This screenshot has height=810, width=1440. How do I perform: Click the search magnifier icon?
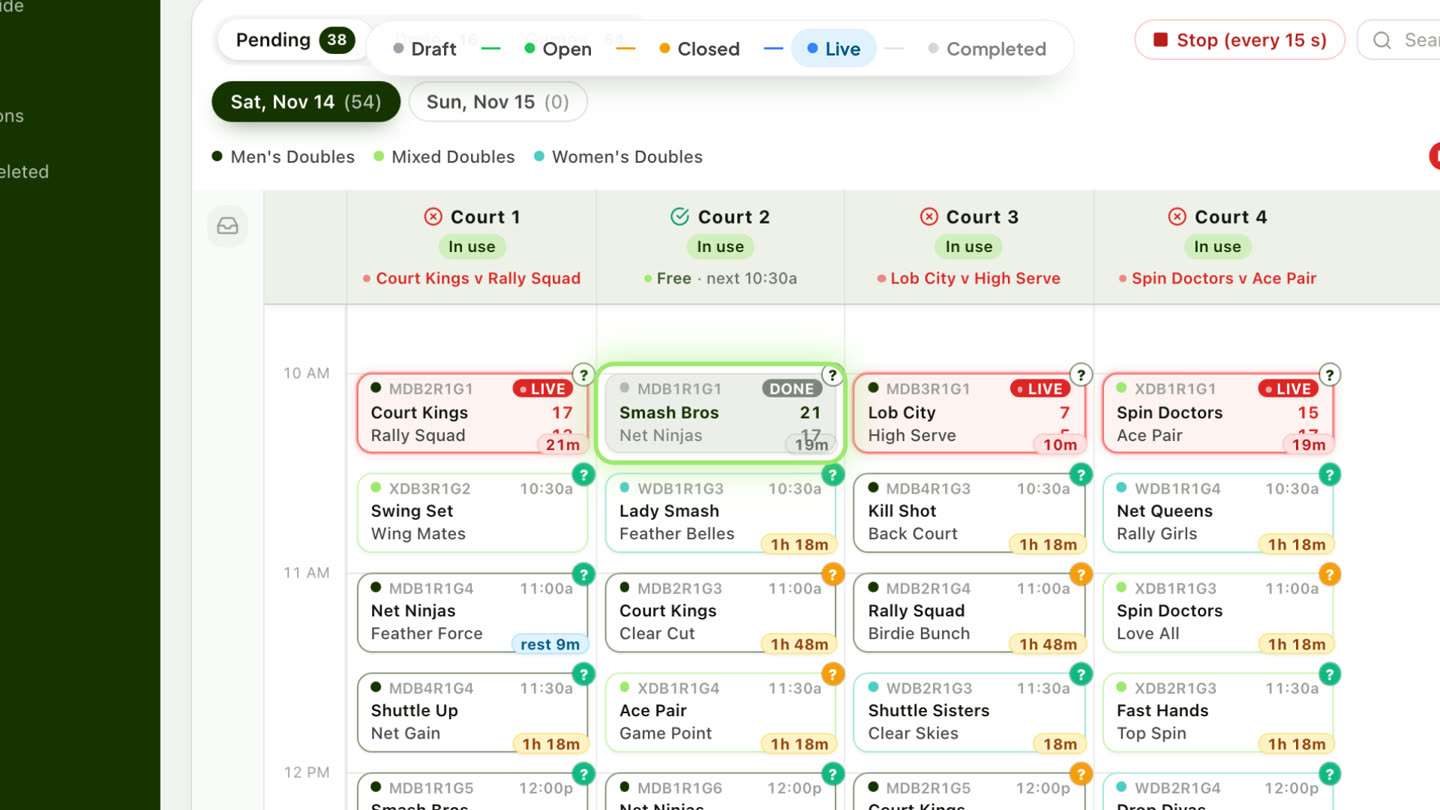point(1382,40)
